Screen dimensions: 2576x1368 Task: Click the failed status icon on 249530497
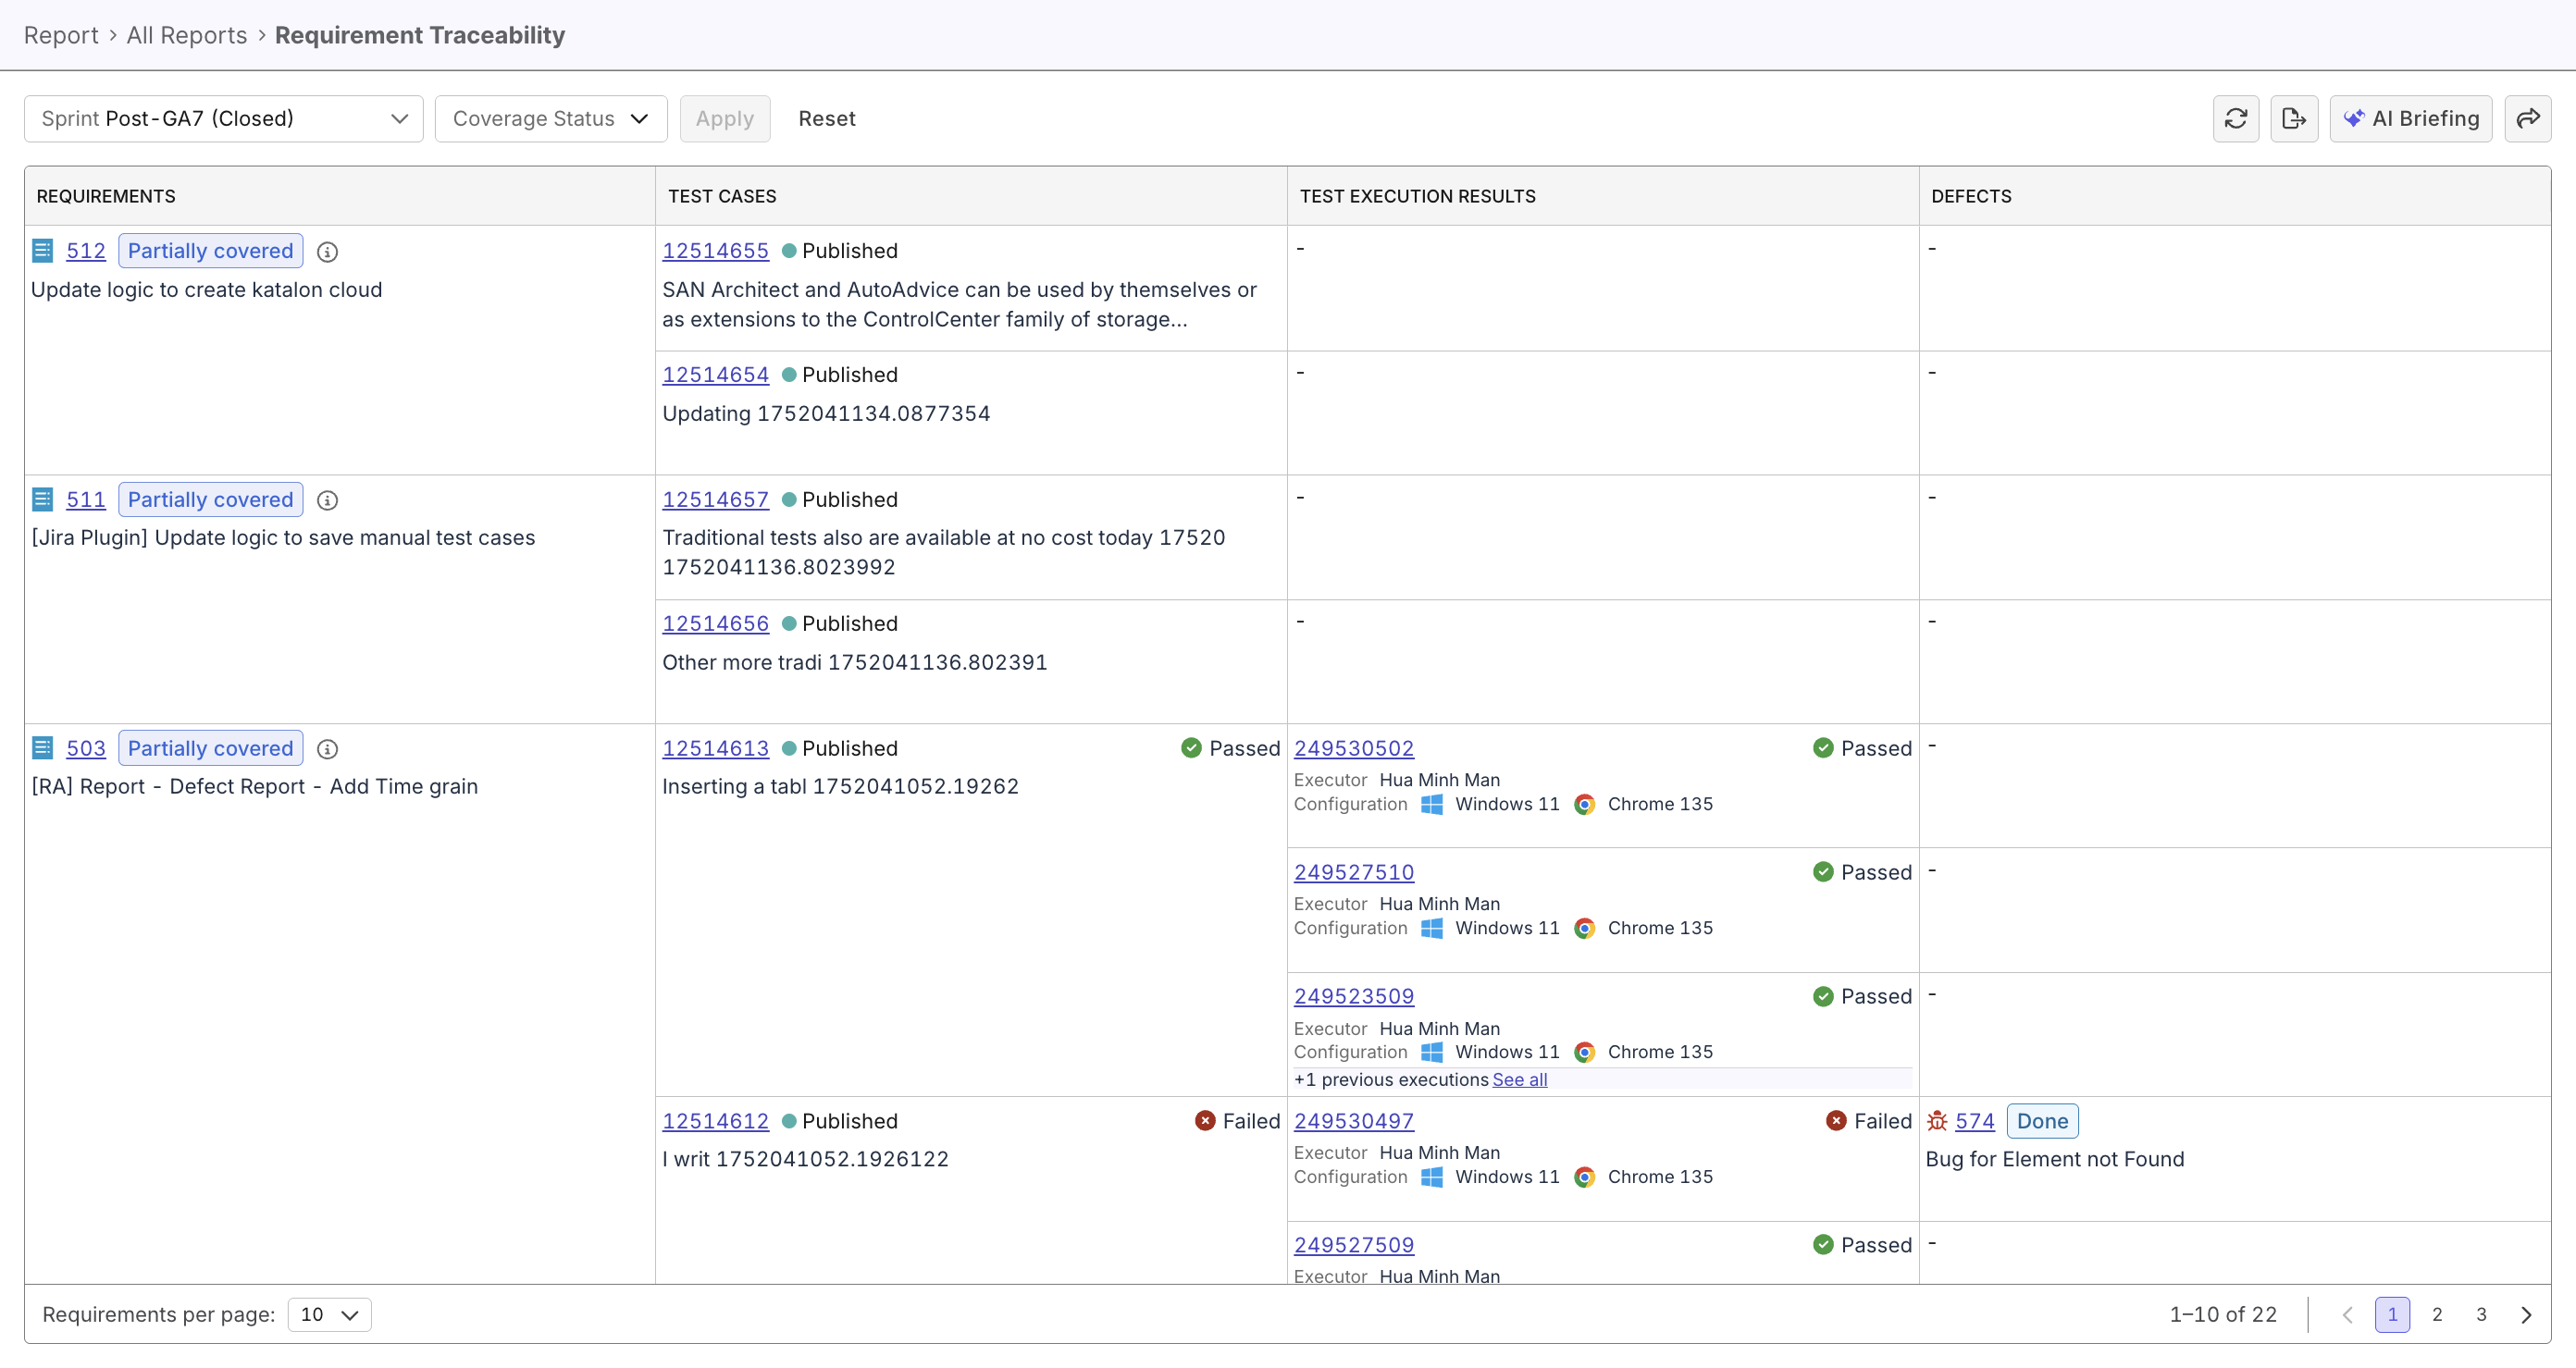click(x=1837, y=1121)
